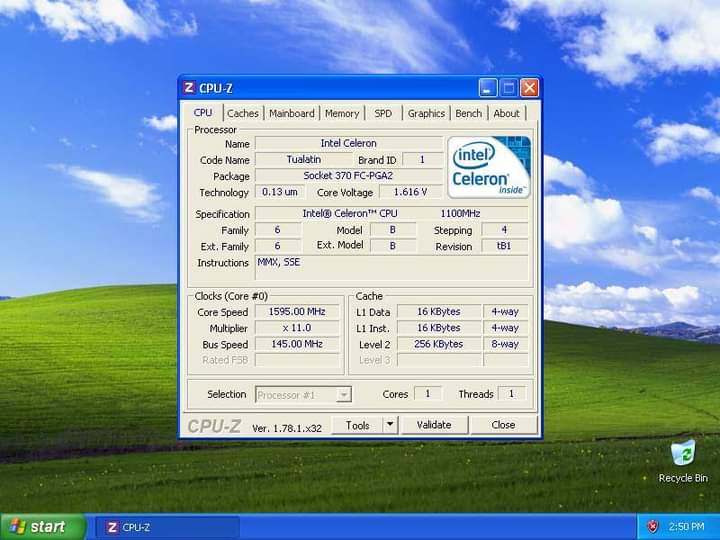
Task: Click the security shield tray icon
Action: (653, 527)
